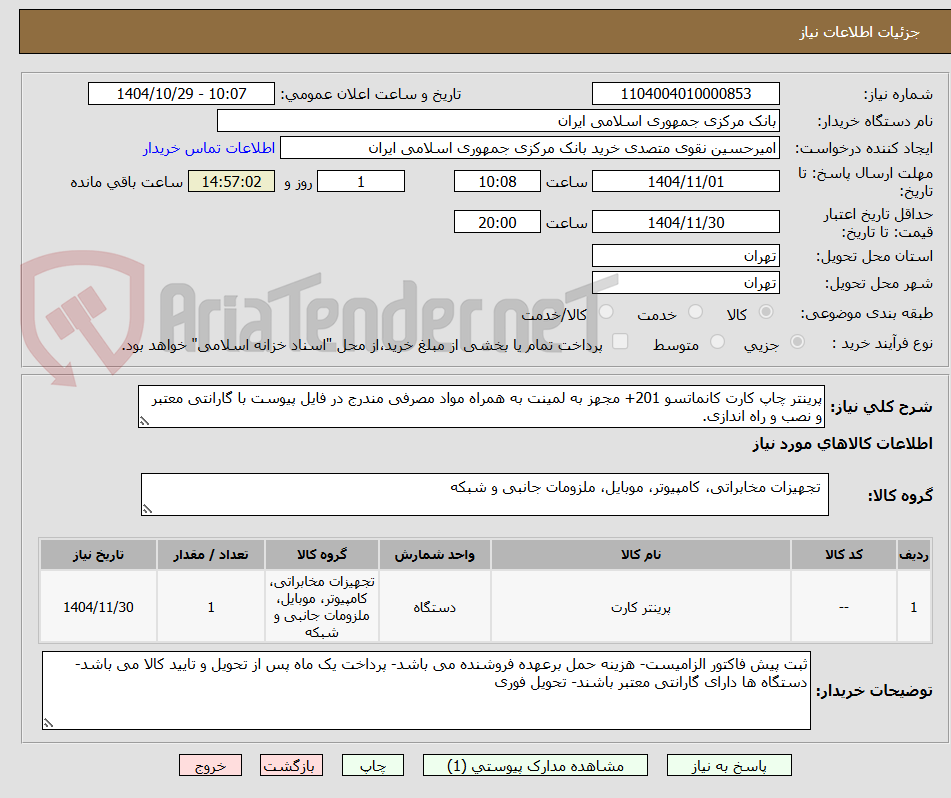
Task: Toggle the اسناد خزانه اسلامی payment checkbox
Action: click(x=620, y=341)
